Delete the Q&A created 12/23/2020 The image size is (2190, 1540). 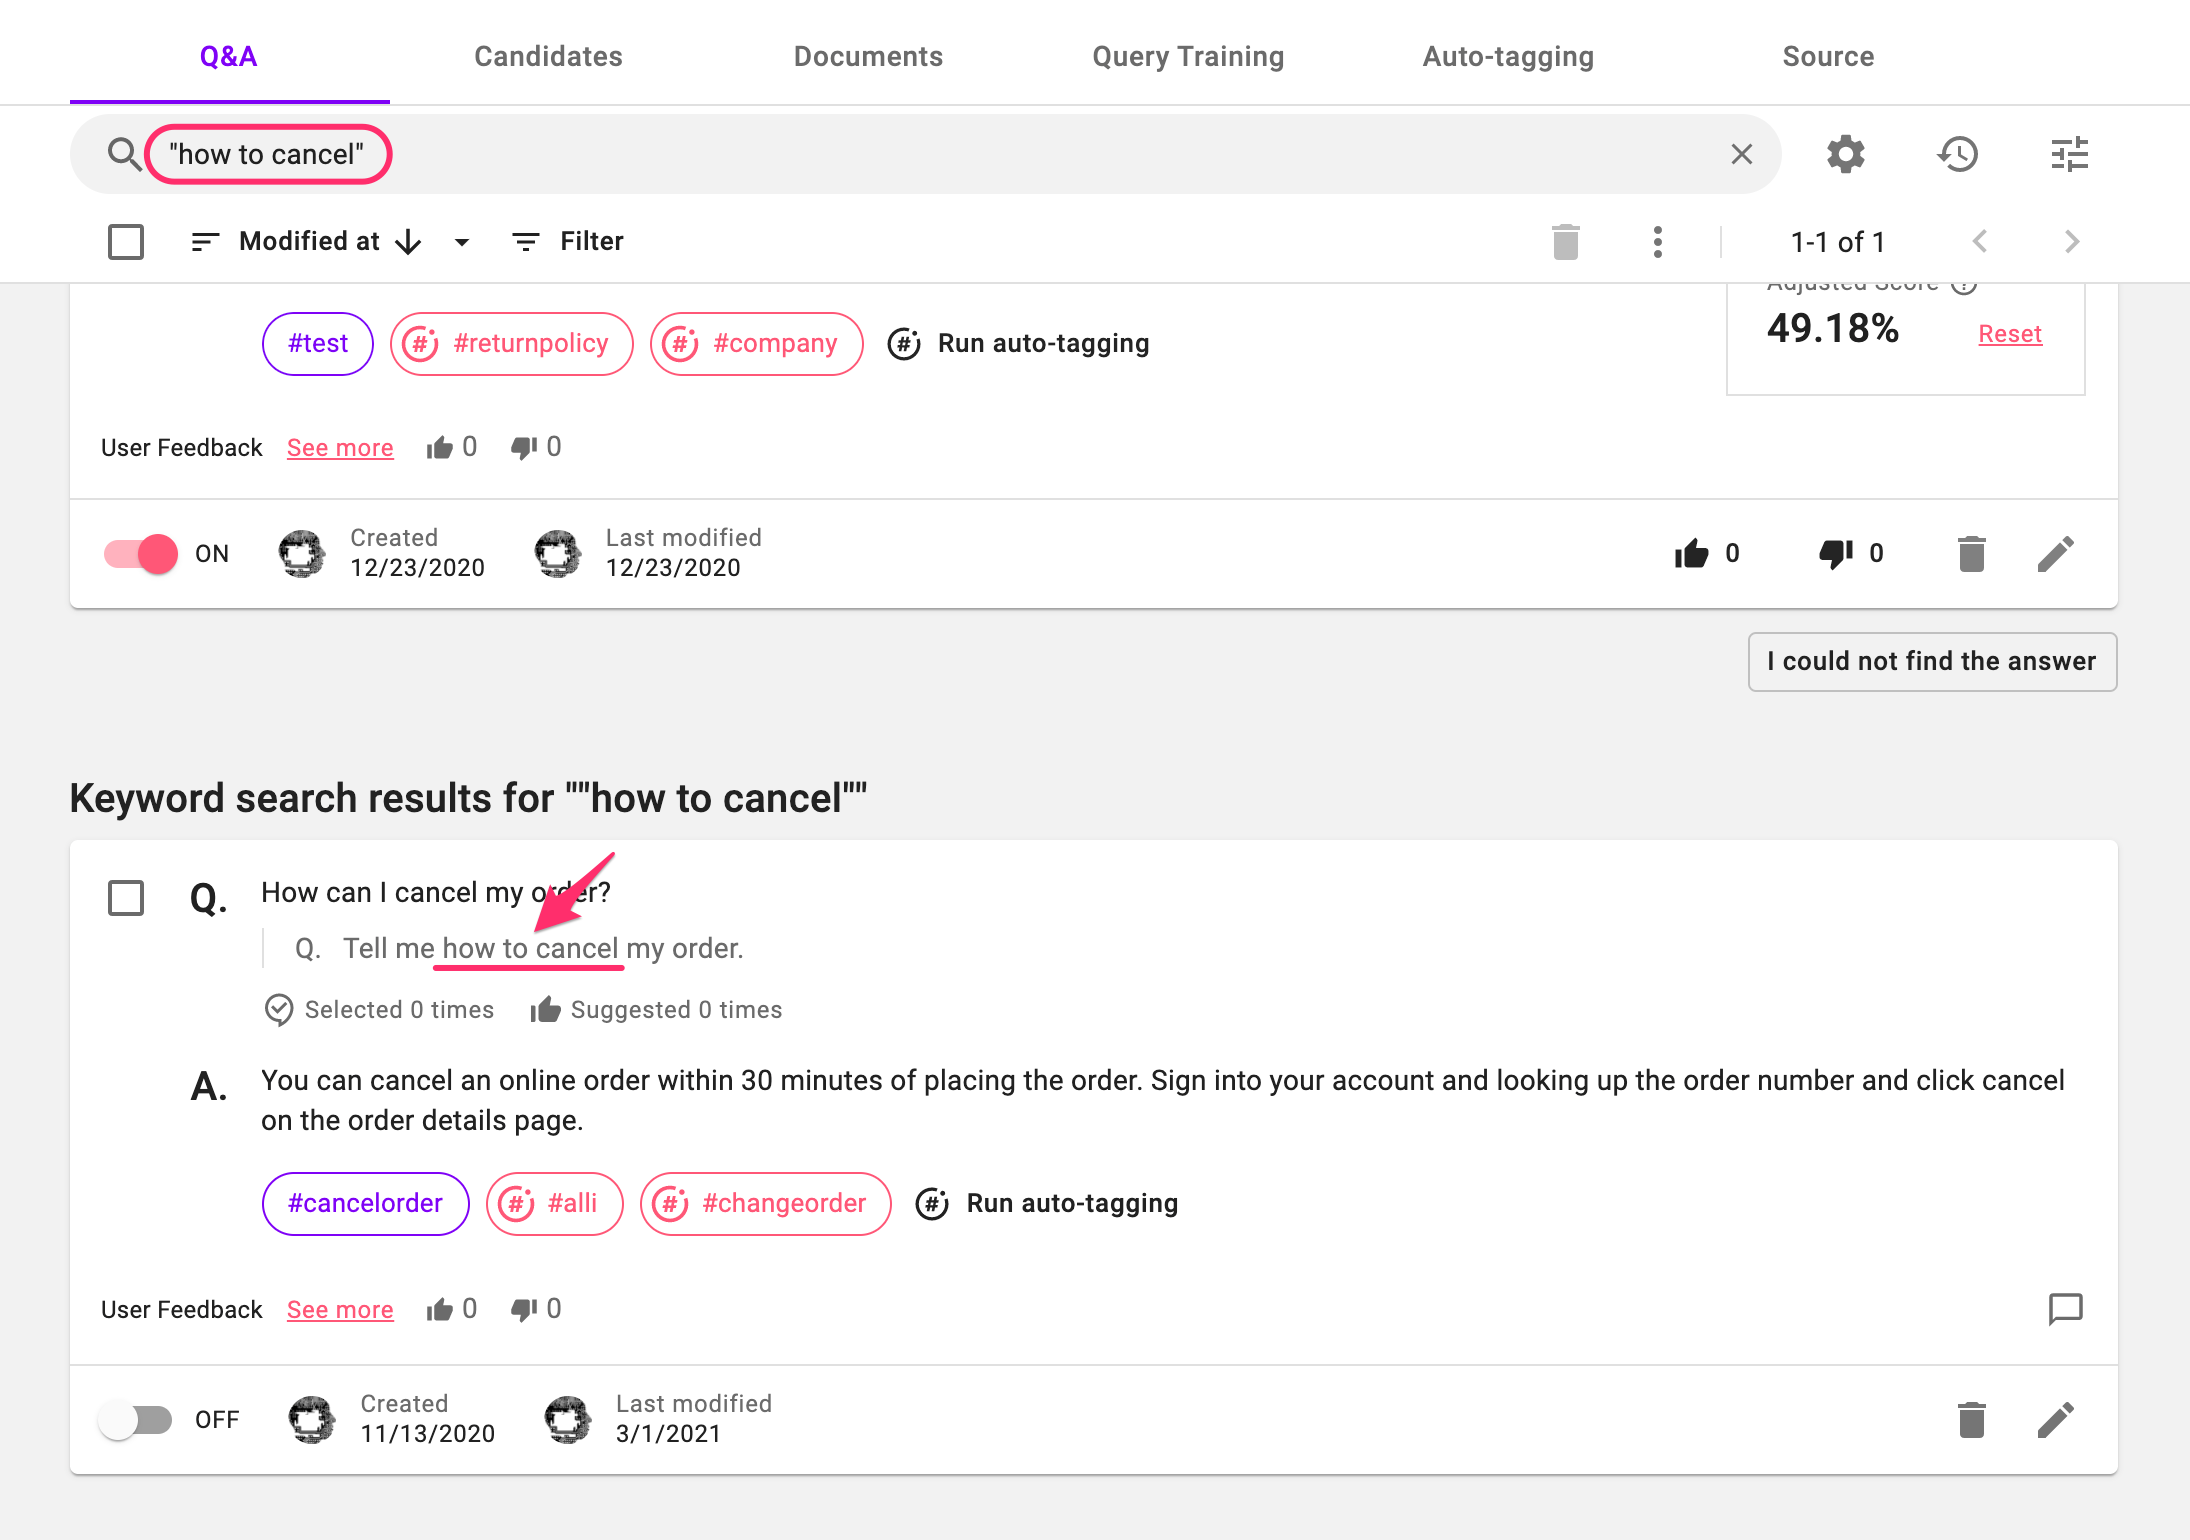[x=1971, y=554]
